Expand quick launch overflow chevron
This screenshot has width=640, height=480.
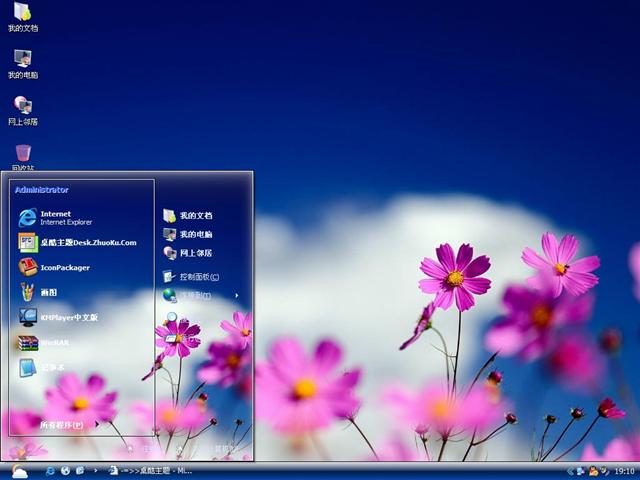(x=96, y=471)
